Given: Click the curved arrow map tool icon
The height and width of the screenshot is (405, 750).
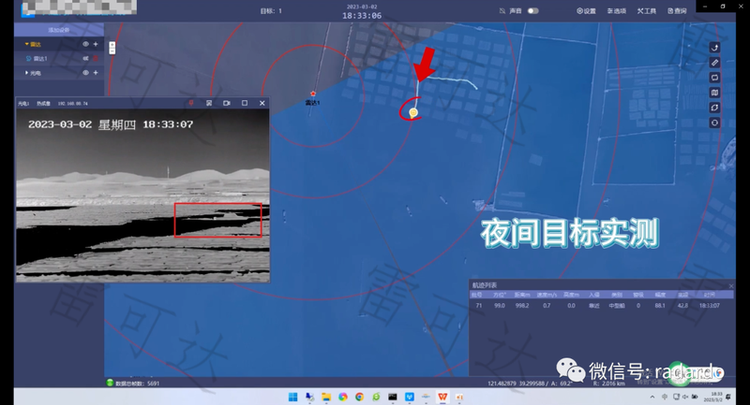Looking at the screenshot, I should [x=715, y=47].
